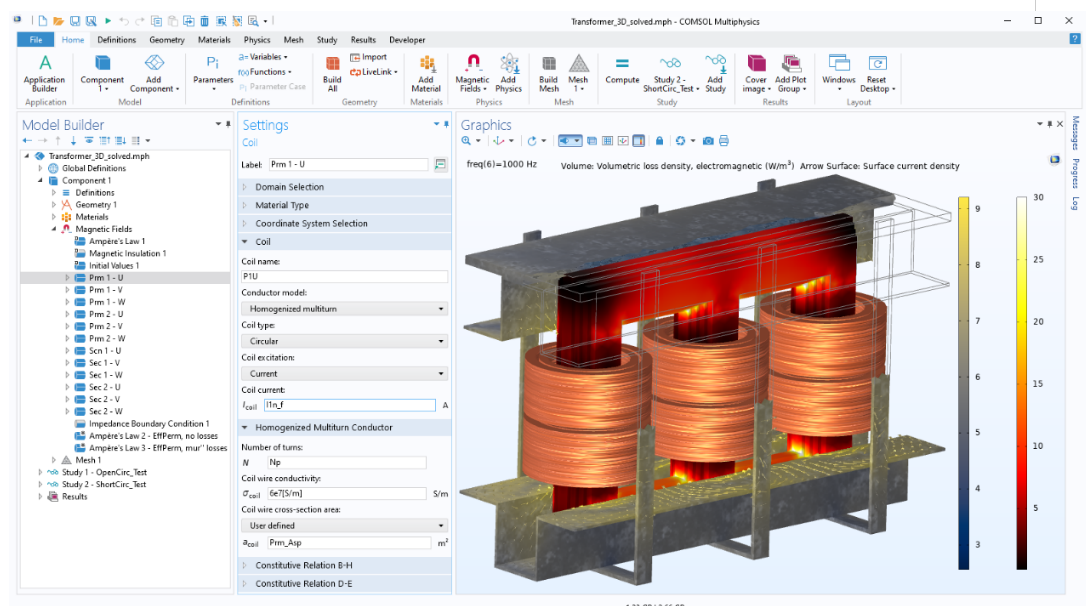Switch to the Developer ribbon tab
1086x606 pixels.
click(x=407, y=39)
